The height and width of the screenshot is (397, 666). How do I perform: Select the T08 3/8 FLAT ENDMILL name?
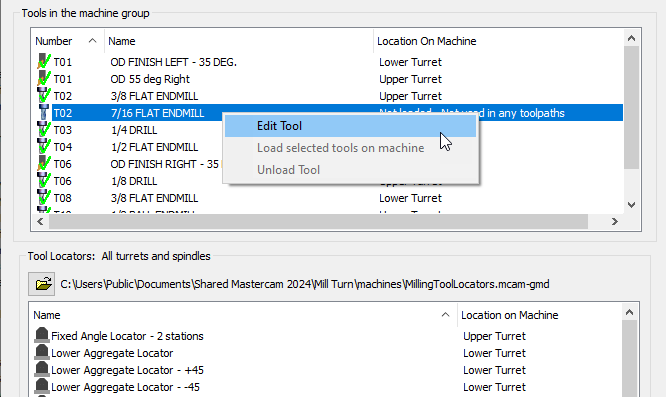(154, 198)
